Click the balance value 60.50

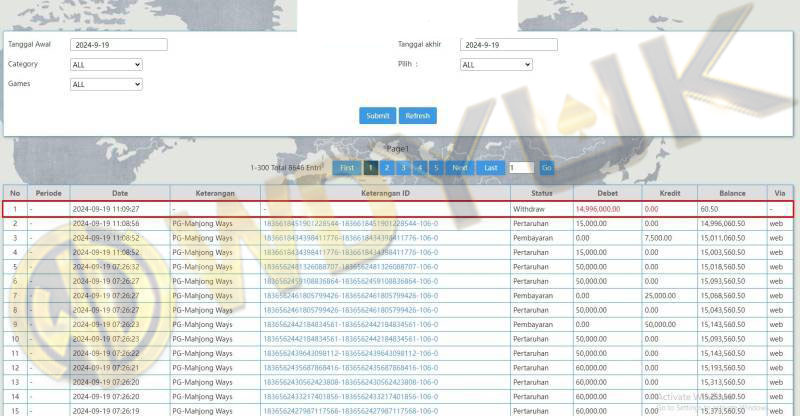709,209
